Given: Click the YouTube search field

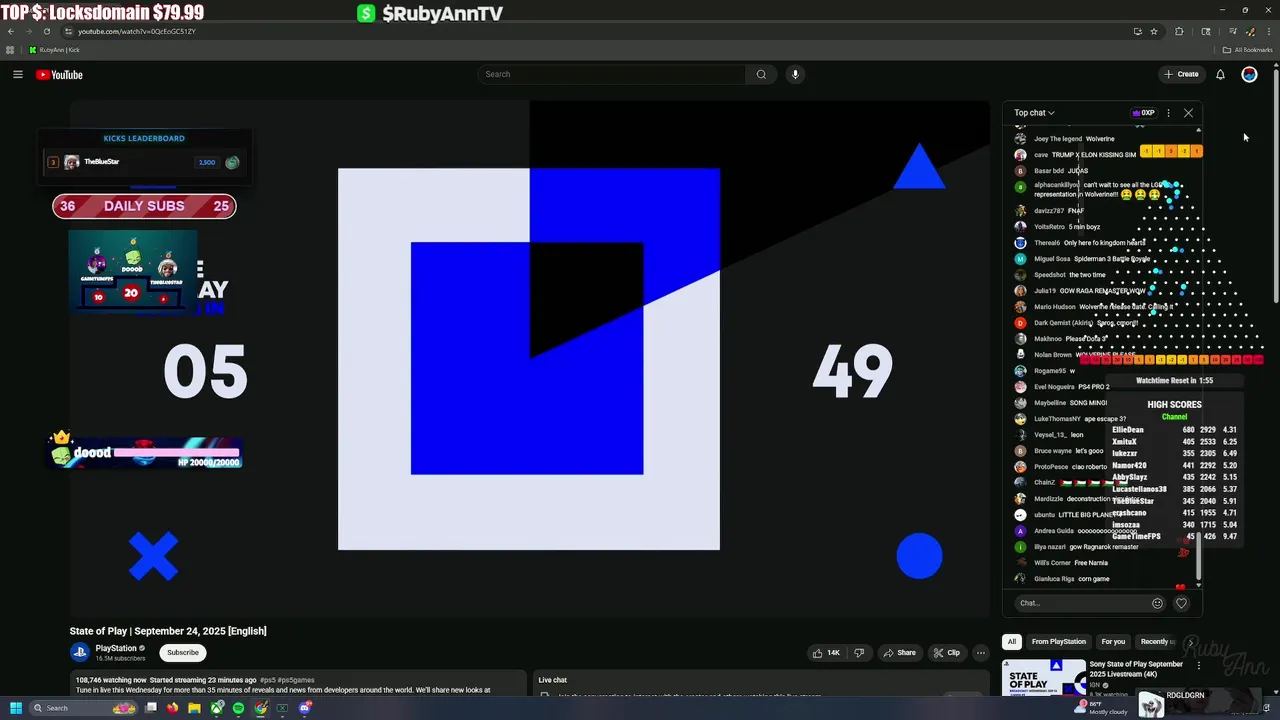Looking at the screenshot, I should tap(611, 74).
